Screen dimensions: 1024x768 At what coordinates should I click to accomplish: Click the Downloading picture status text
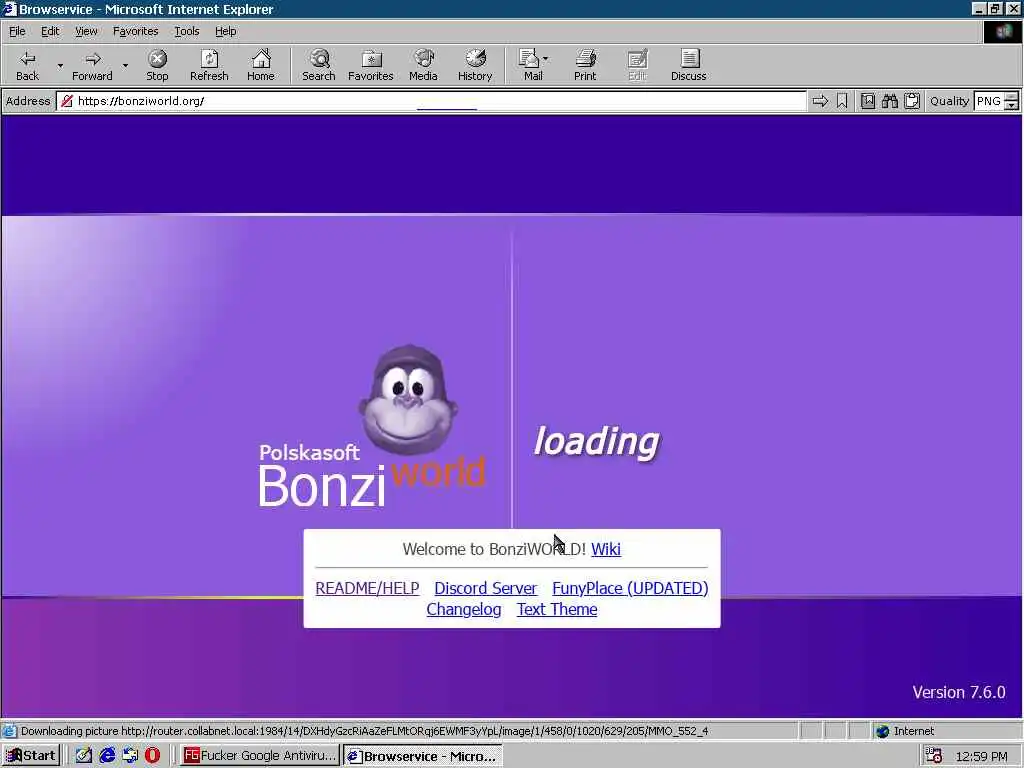[364, 731]
